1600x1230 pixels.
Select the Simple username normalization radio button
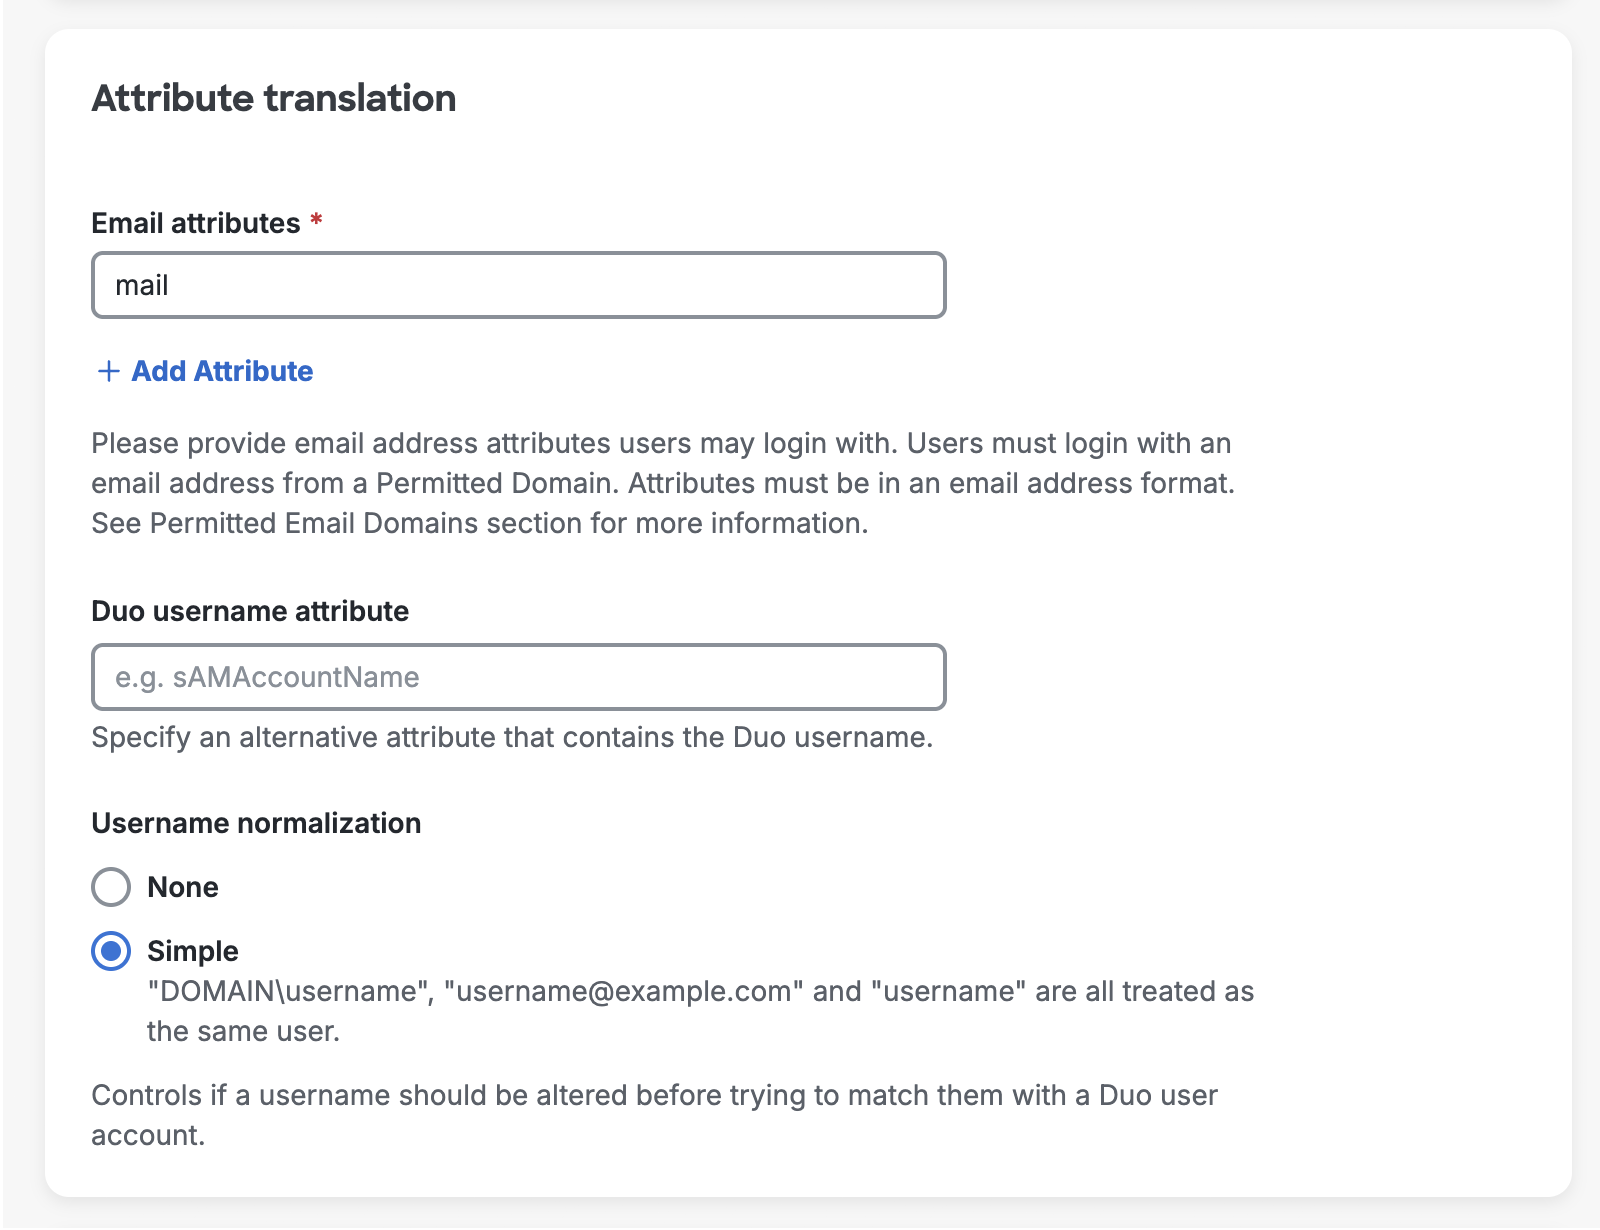pyautogui.click(x=111, y=952)
